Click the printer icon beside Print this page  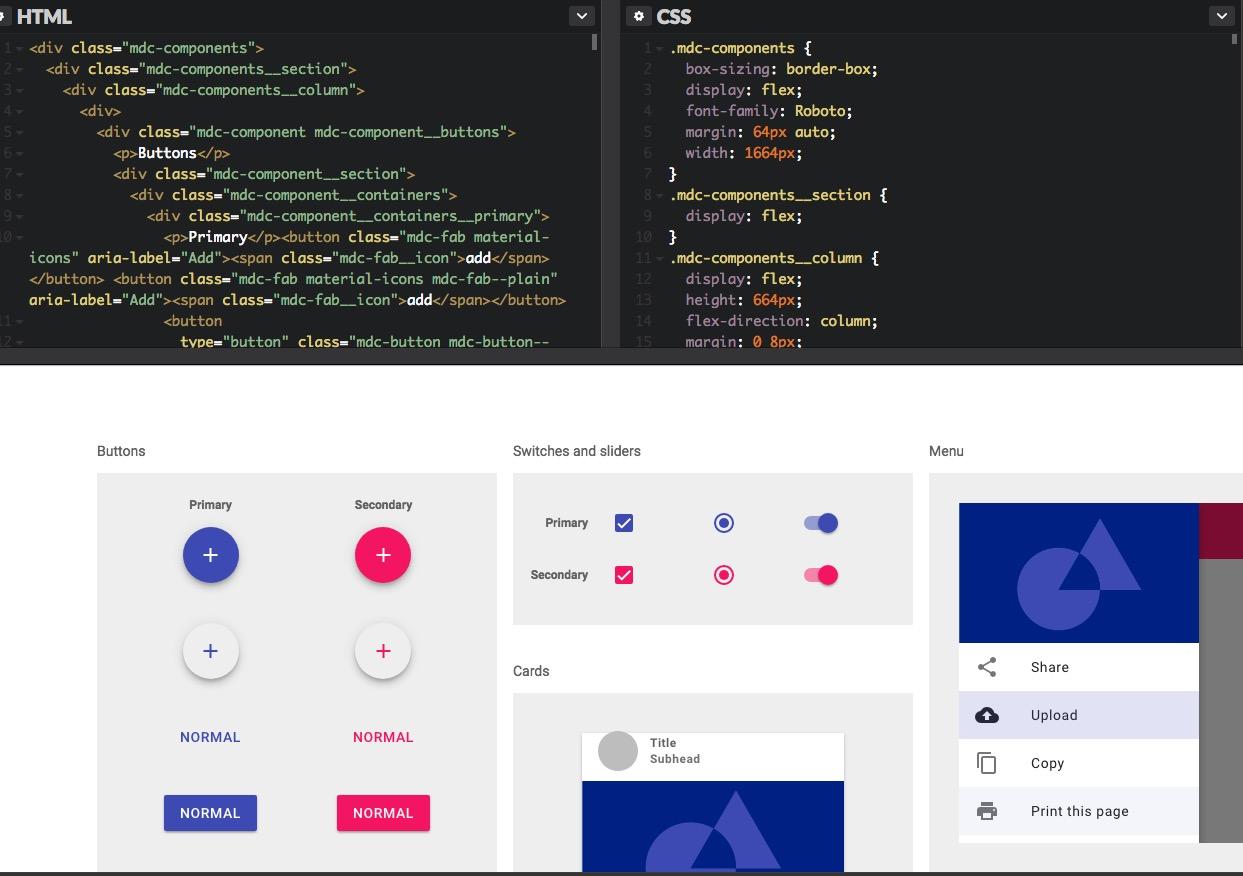point(987,811)
